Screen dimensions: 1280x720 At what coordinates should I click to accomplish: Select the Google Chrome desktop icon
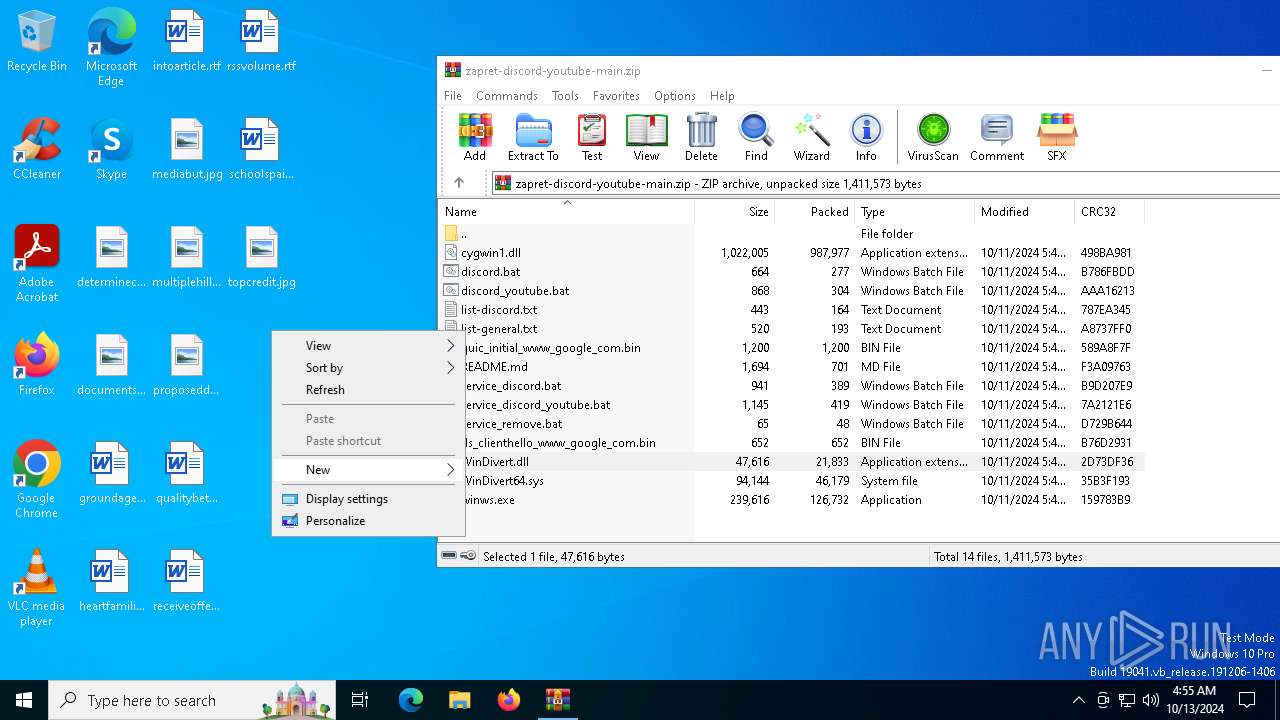click(37, 480)
